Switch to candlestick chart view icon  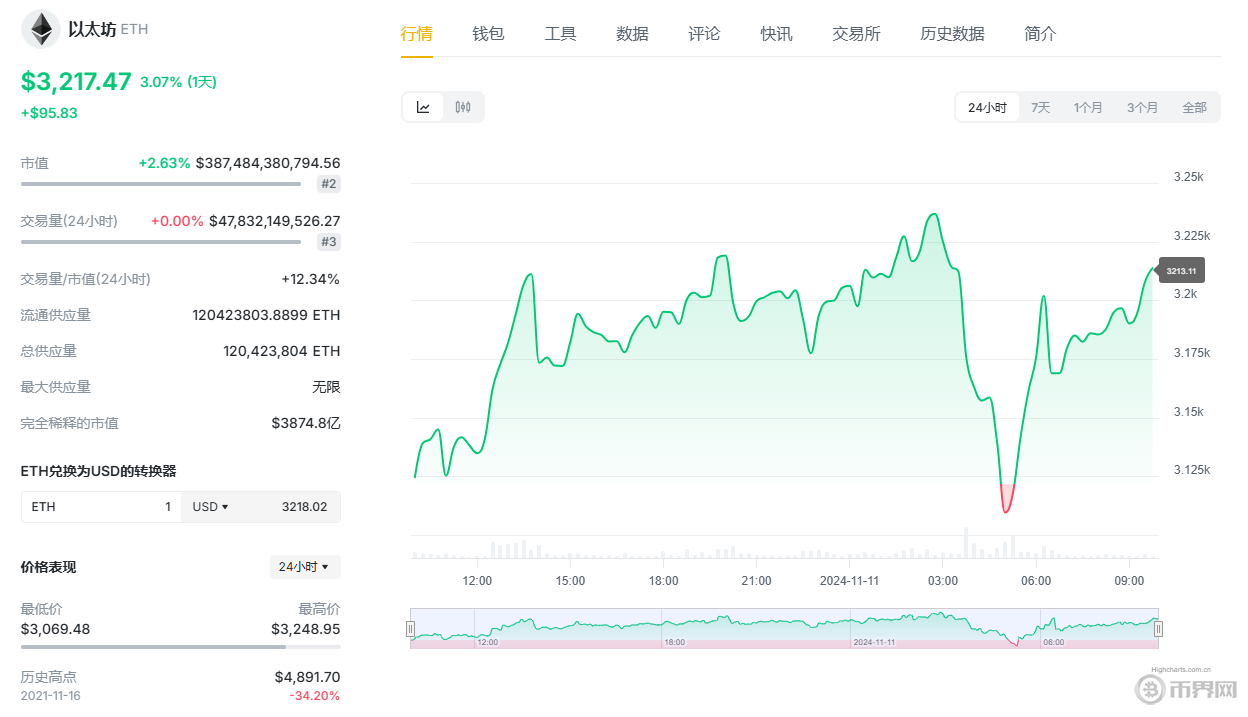463,107
